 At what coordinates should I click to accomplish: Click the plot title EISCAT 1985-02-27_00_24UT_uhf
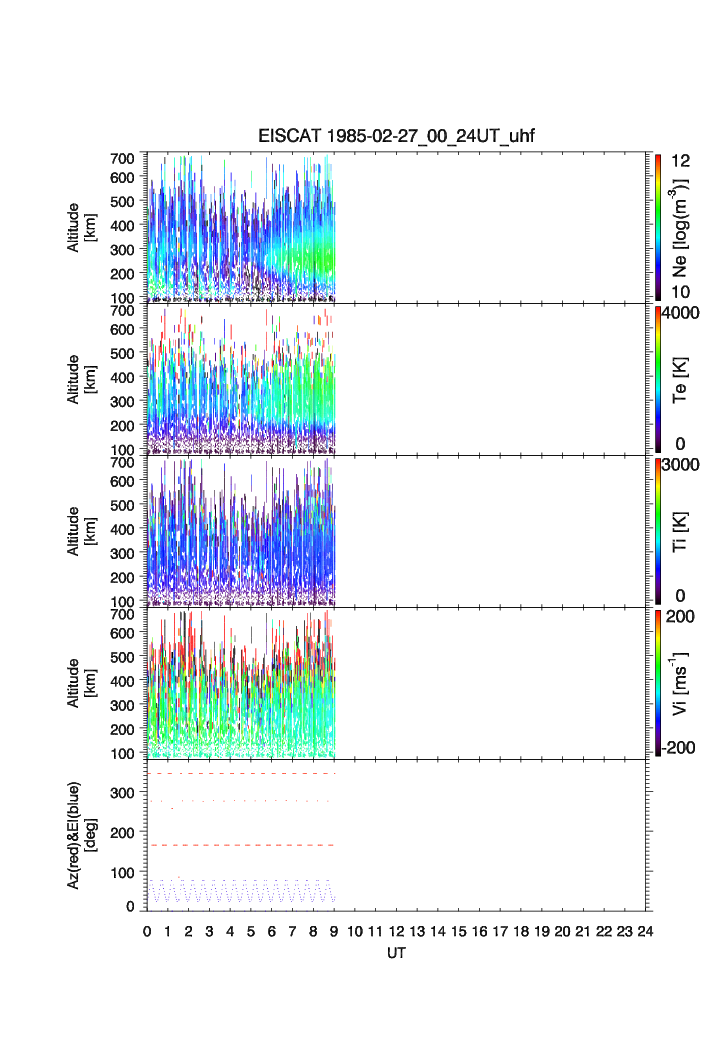pyautogui.click(x=397, y=137)
